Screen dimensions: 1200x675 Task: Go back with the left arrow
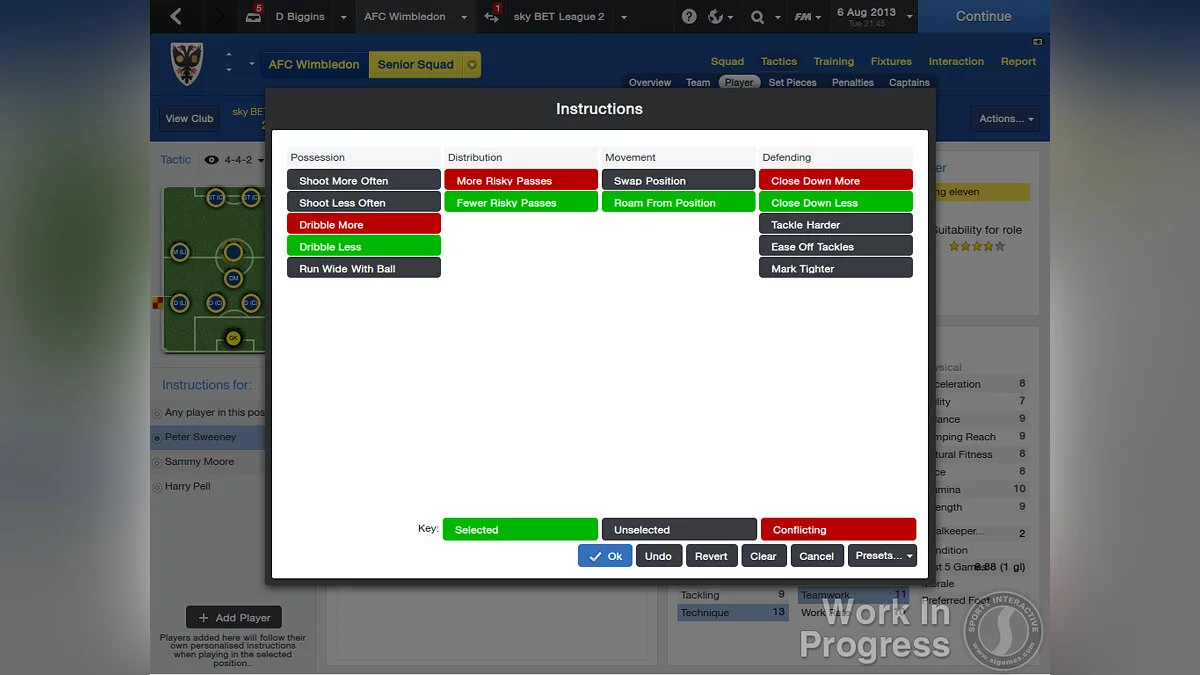[176, 16]
